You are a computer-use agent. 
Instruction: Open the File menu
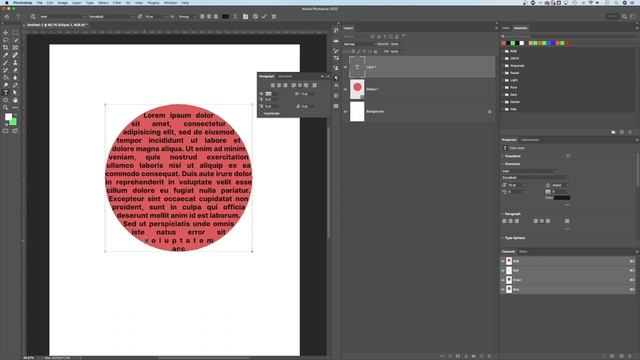coord(40,2)
